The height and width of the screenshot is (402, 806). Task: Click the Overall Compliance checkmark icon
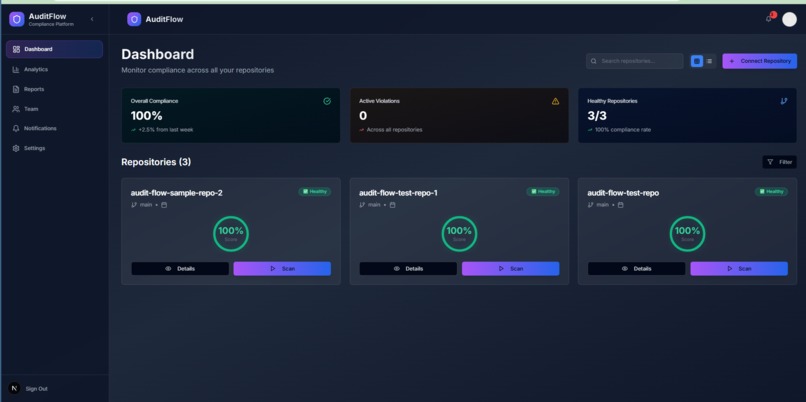[327, 101]
